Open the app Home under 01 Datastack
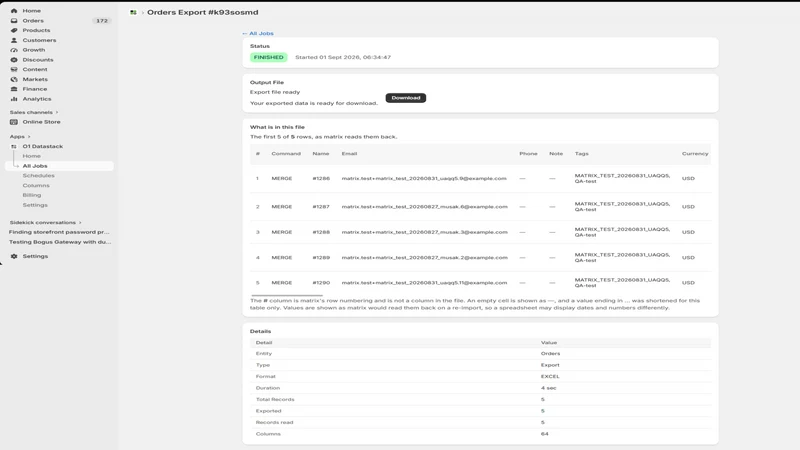 click(31, 156)
